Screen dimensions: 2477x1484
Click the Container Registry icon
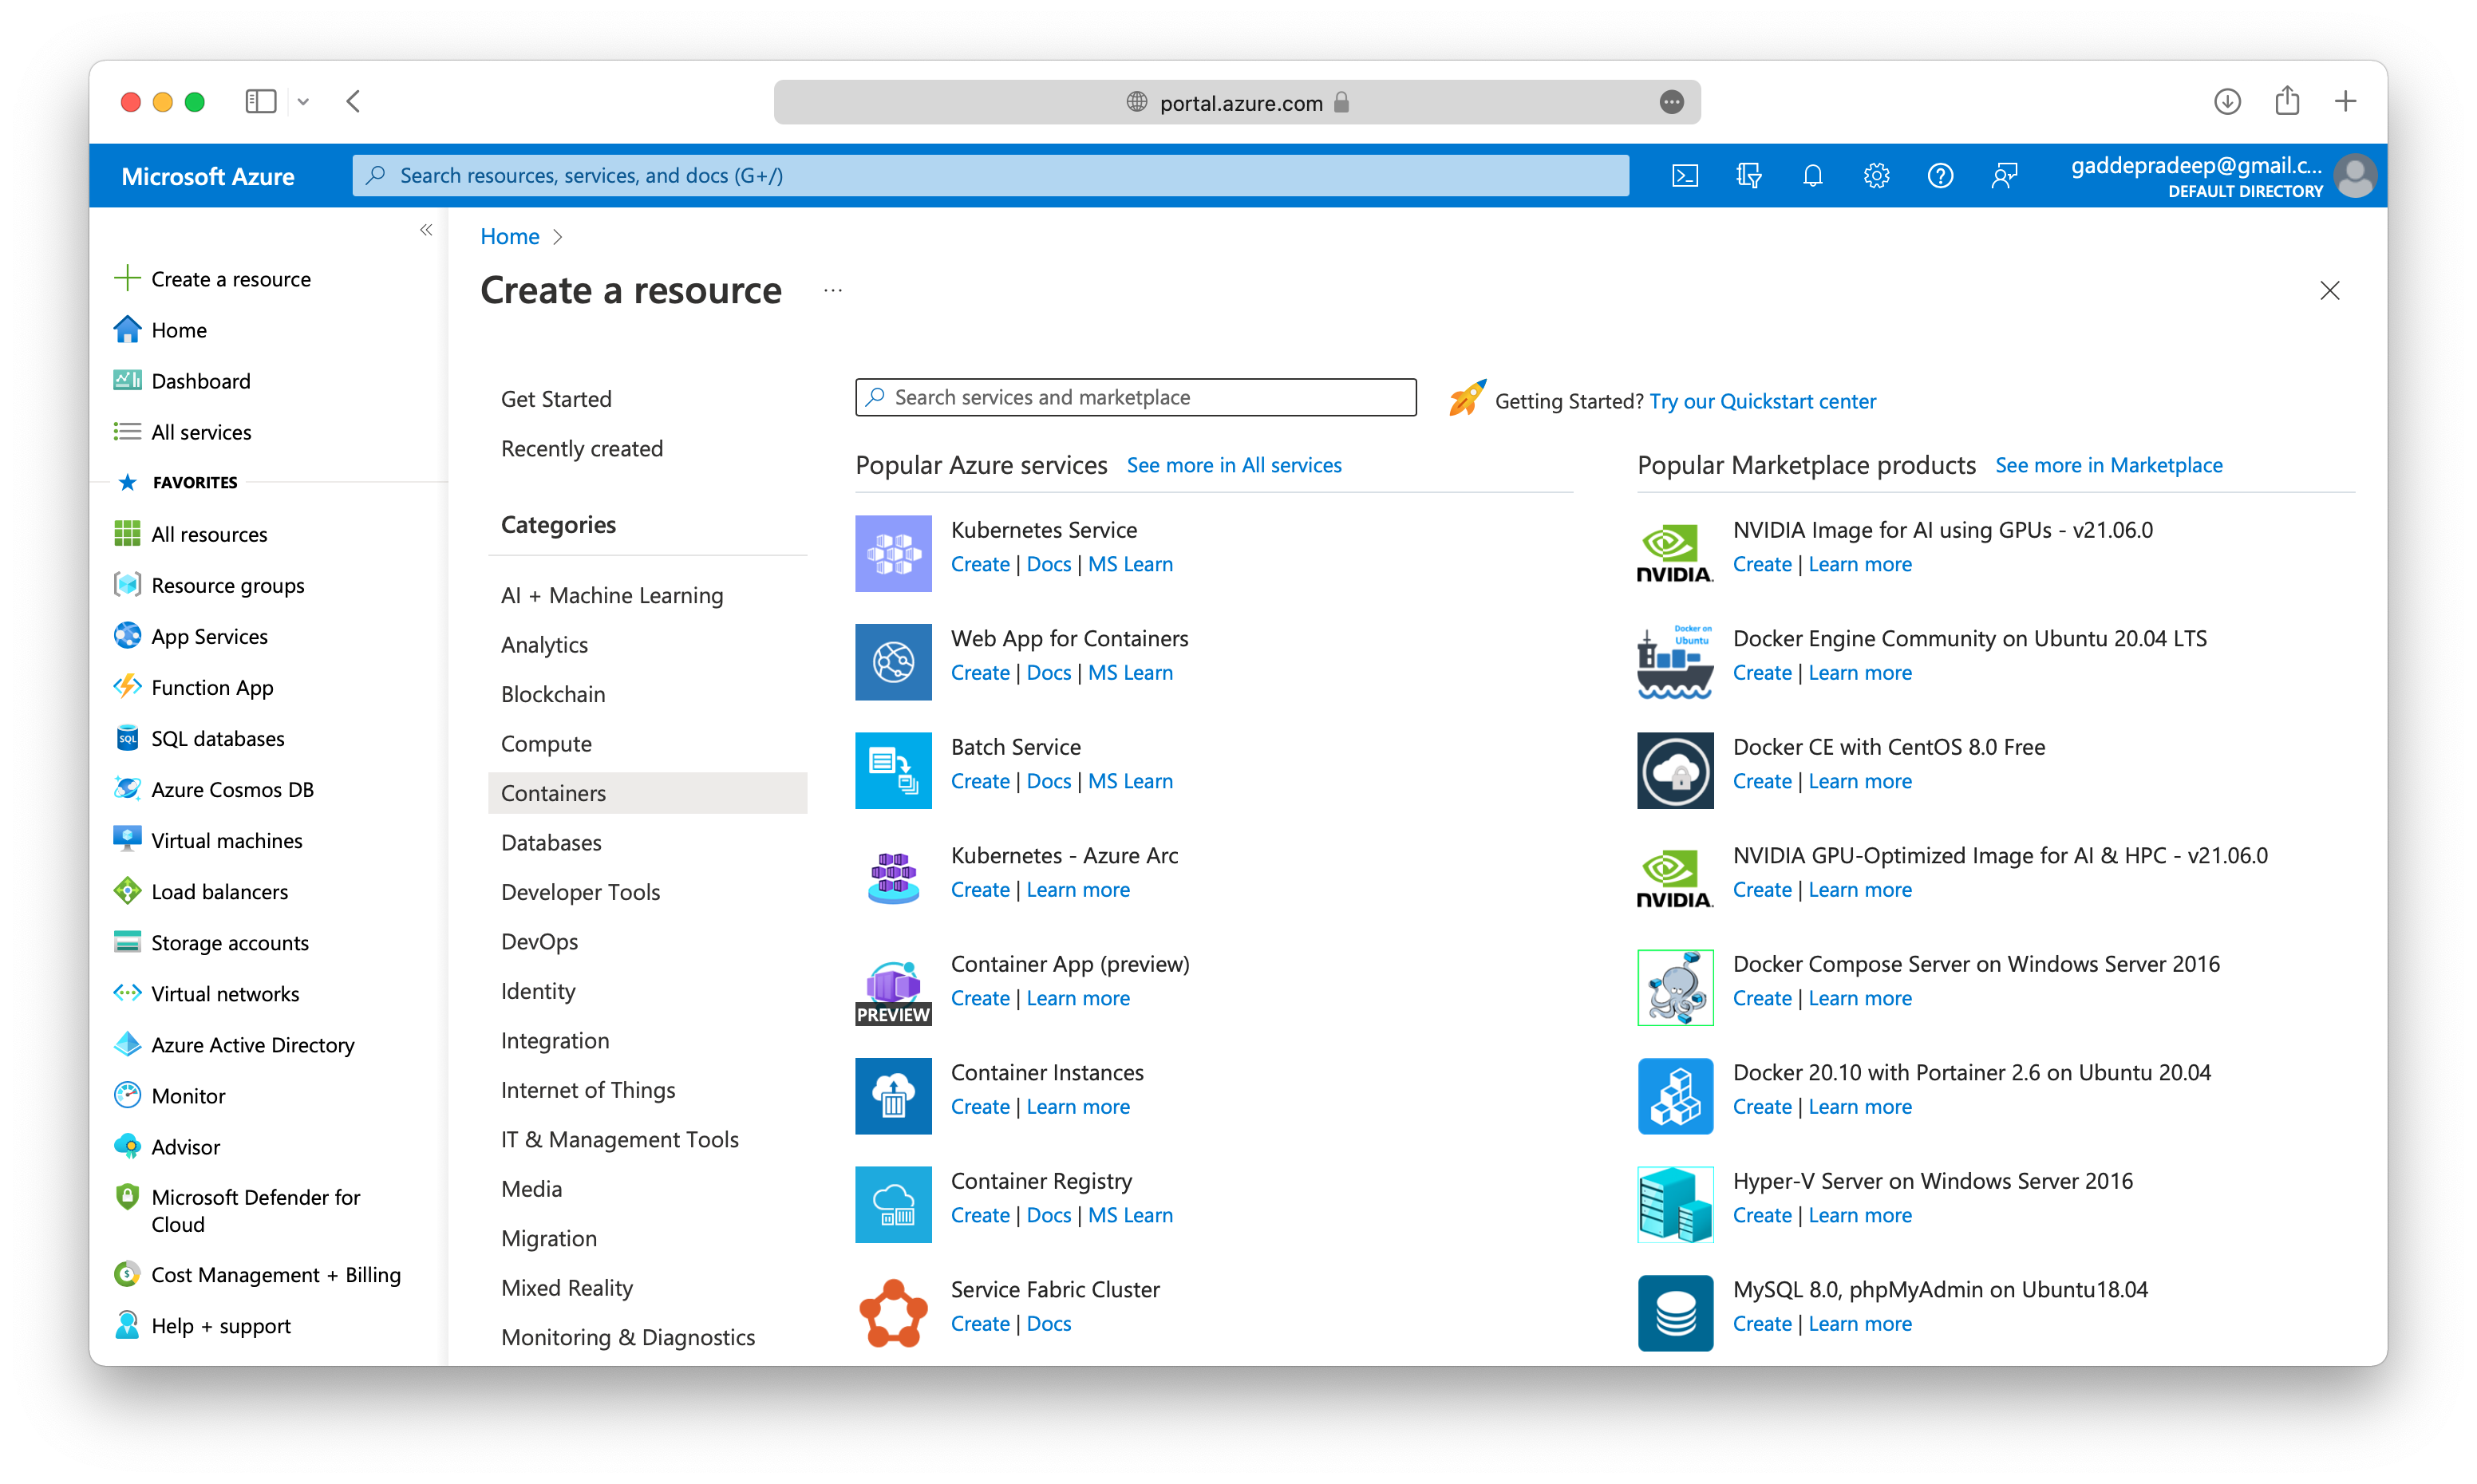[x=893, y=1204]
